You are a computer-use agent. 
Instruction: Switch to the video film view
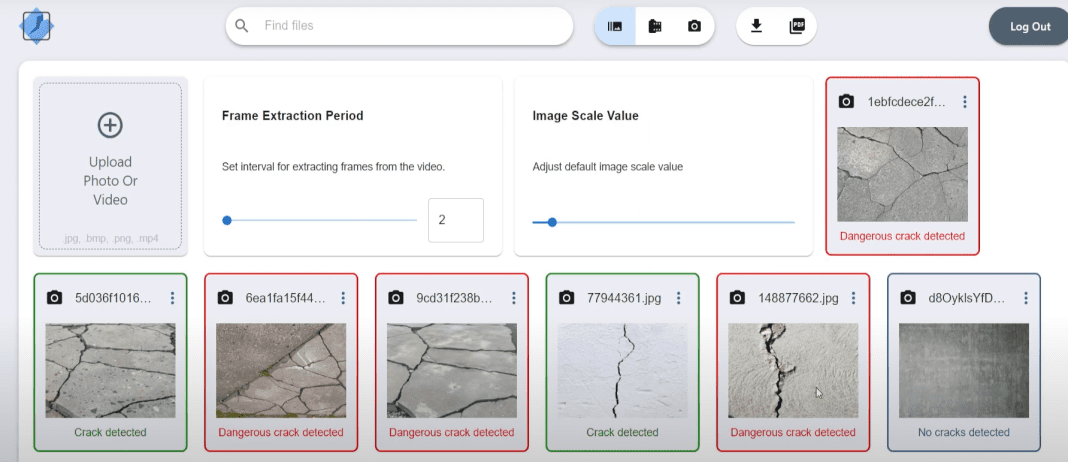click(x=655, y=26)
